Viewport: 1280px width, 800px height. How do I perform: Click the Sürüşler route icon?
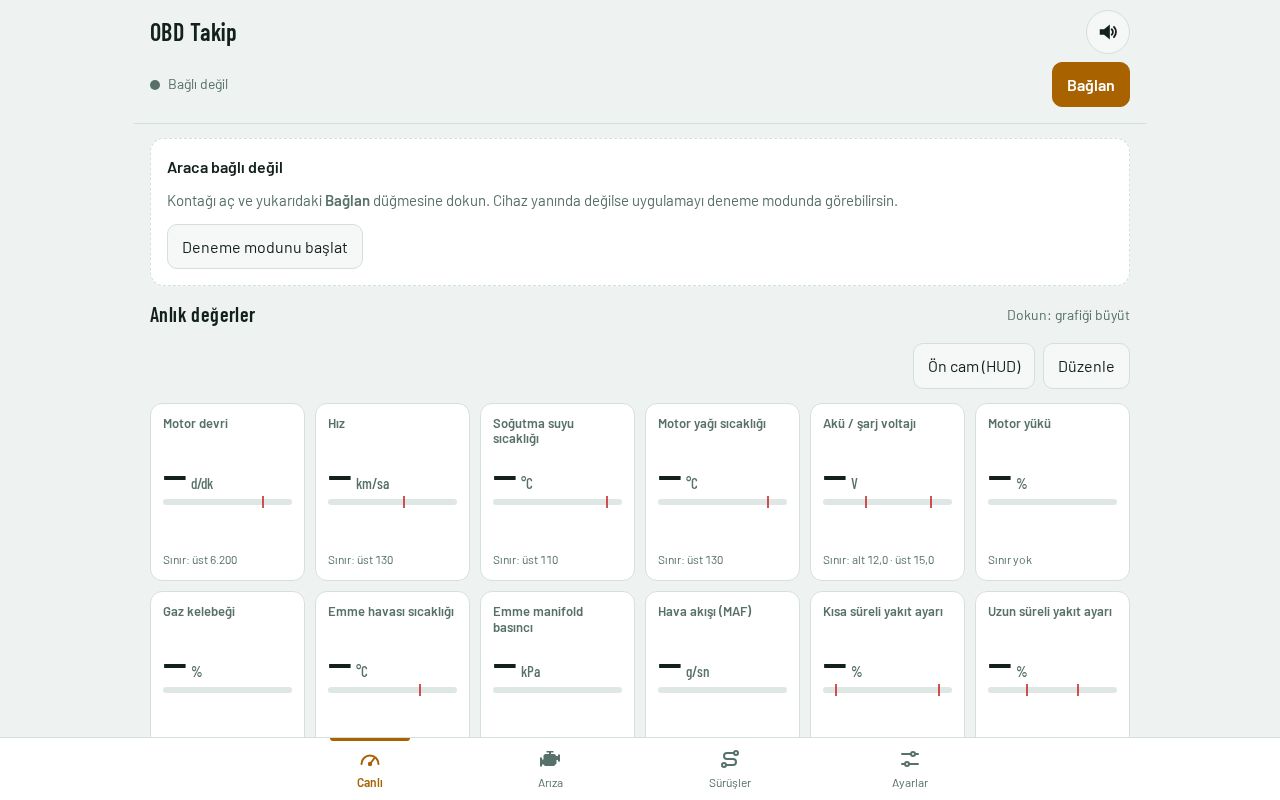(730, 760)
